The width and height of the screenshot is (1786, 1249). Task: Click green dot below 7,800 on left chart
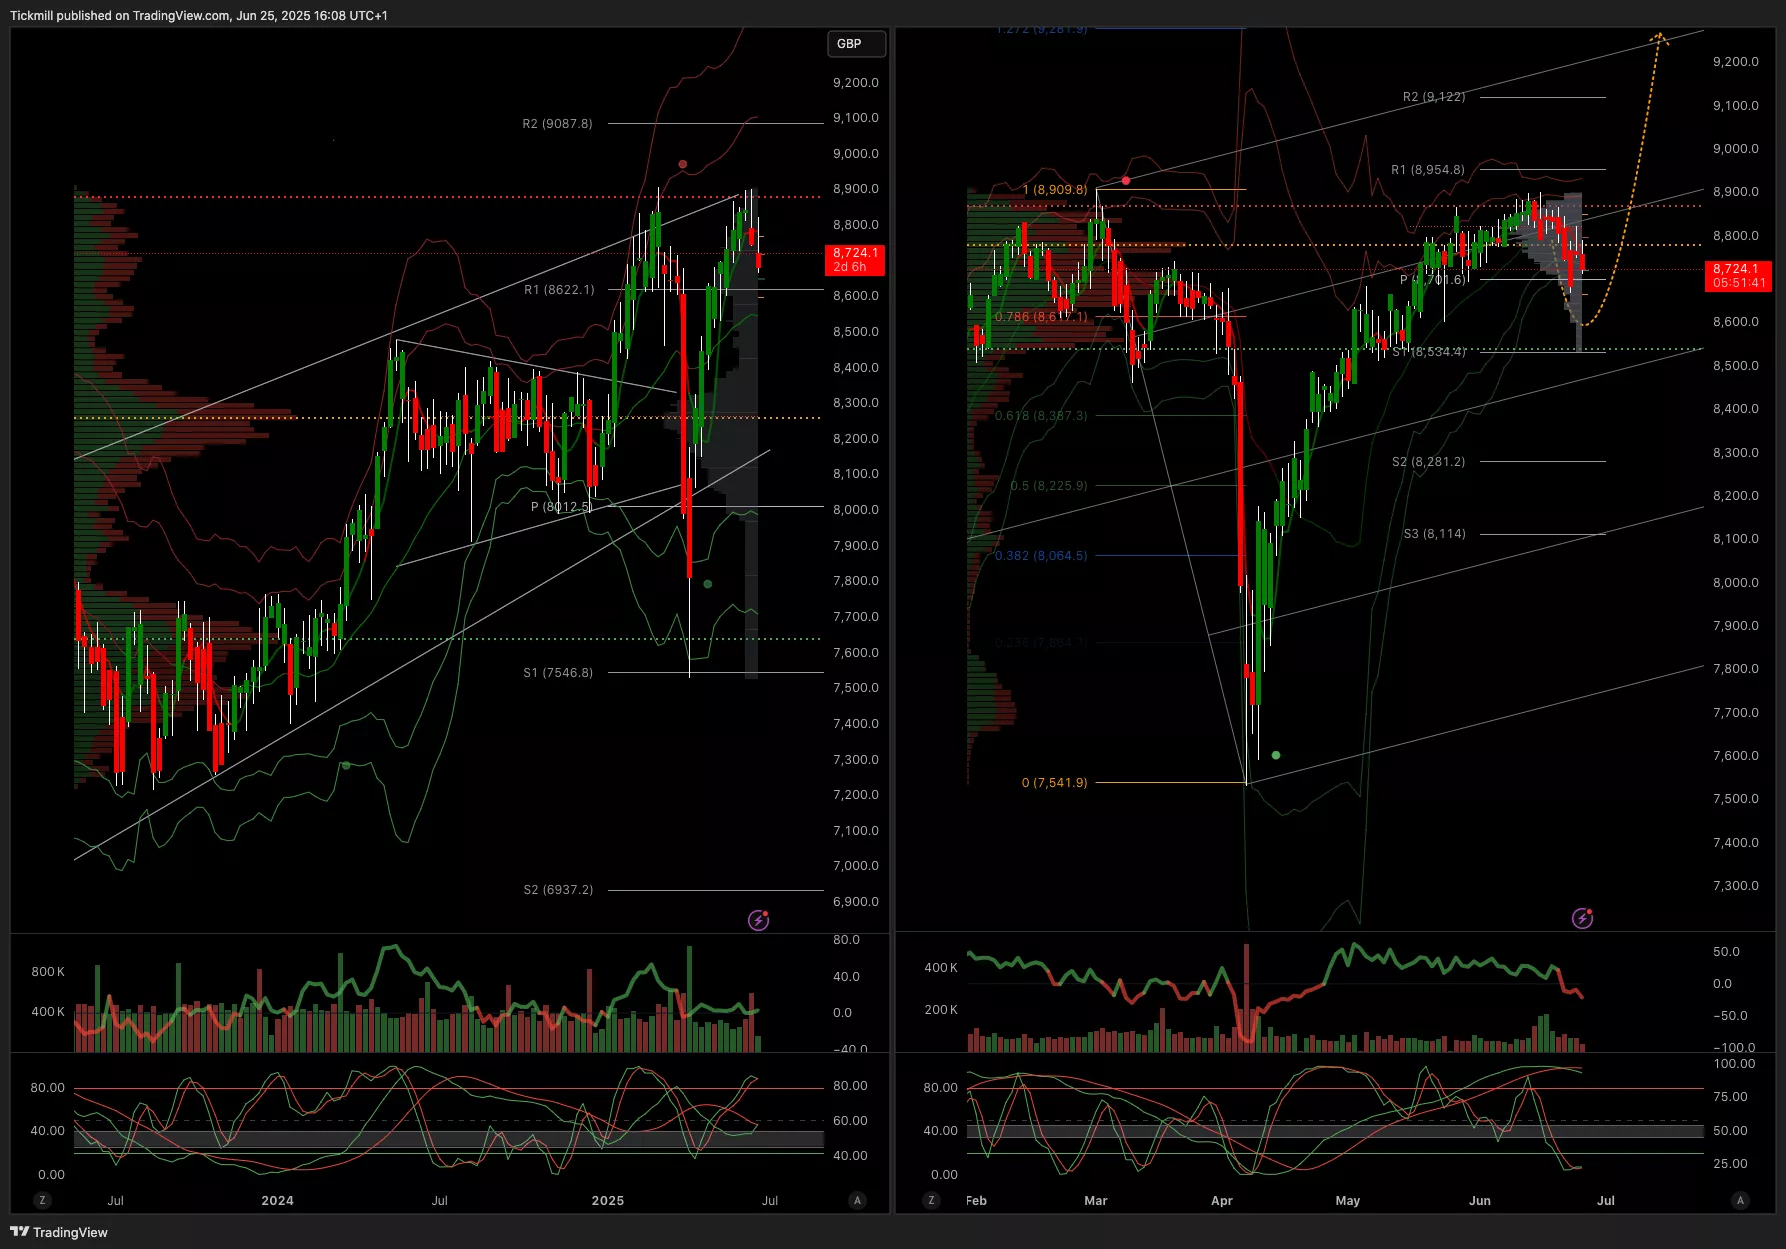pos(708,584)
